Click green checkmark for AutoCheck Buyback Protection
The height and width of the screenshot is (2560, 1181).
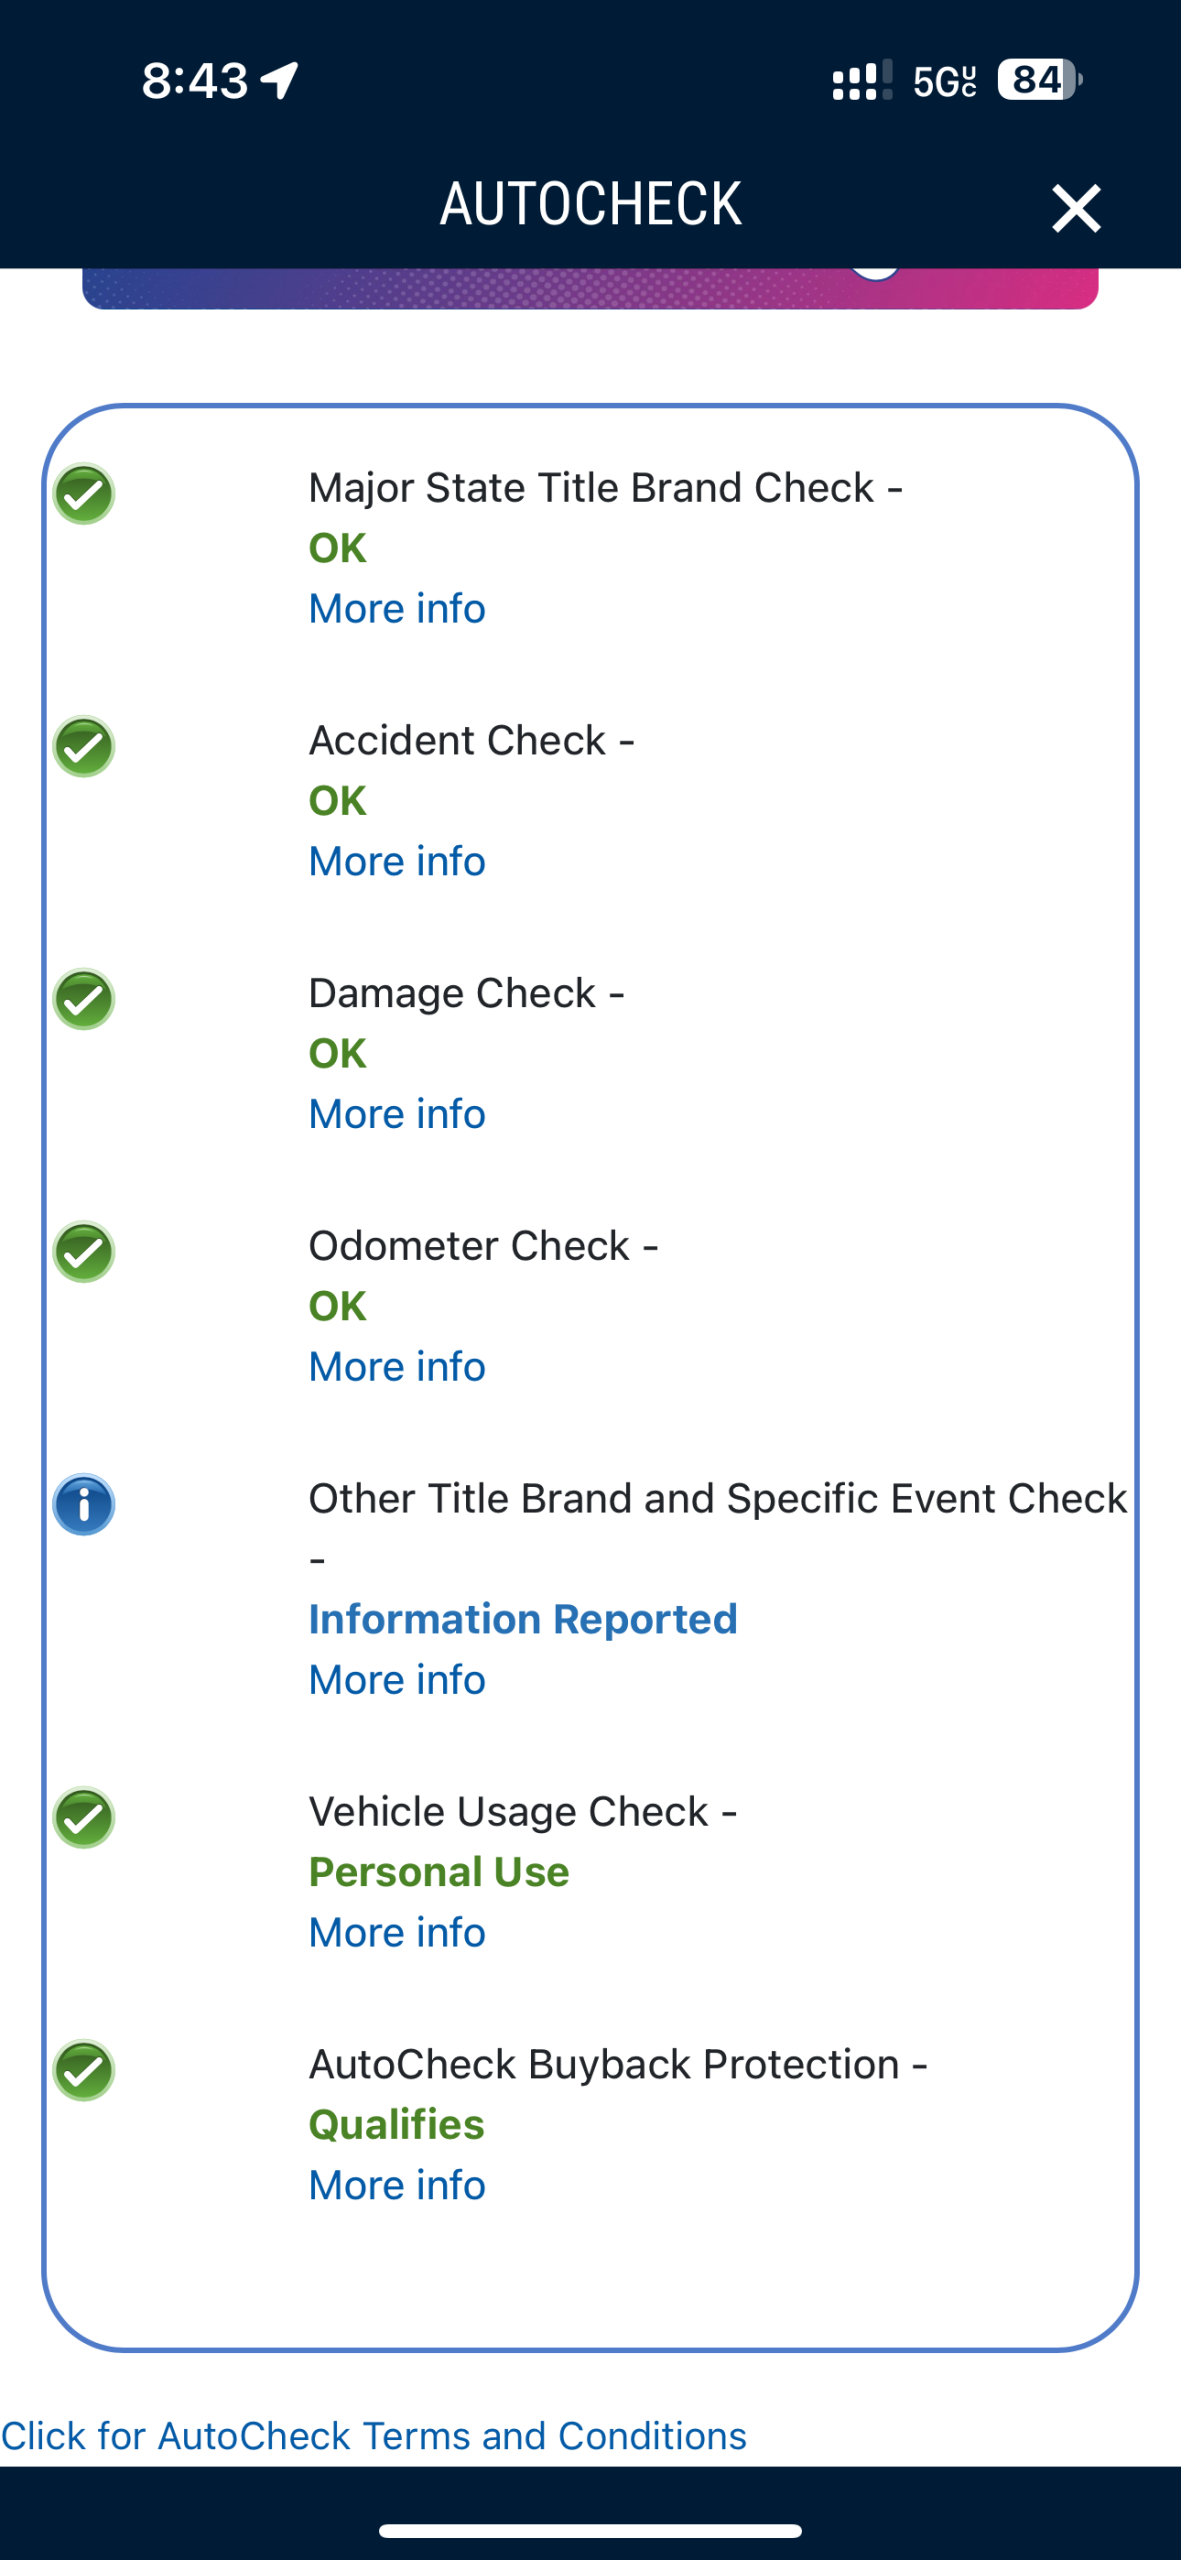click(x=84, y=2071)
